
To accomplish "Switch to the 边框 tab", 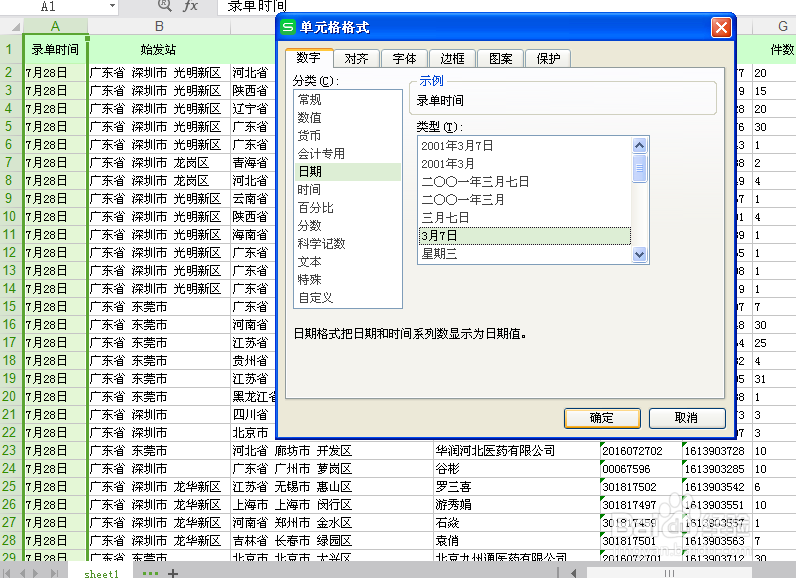I will point(452,59).
